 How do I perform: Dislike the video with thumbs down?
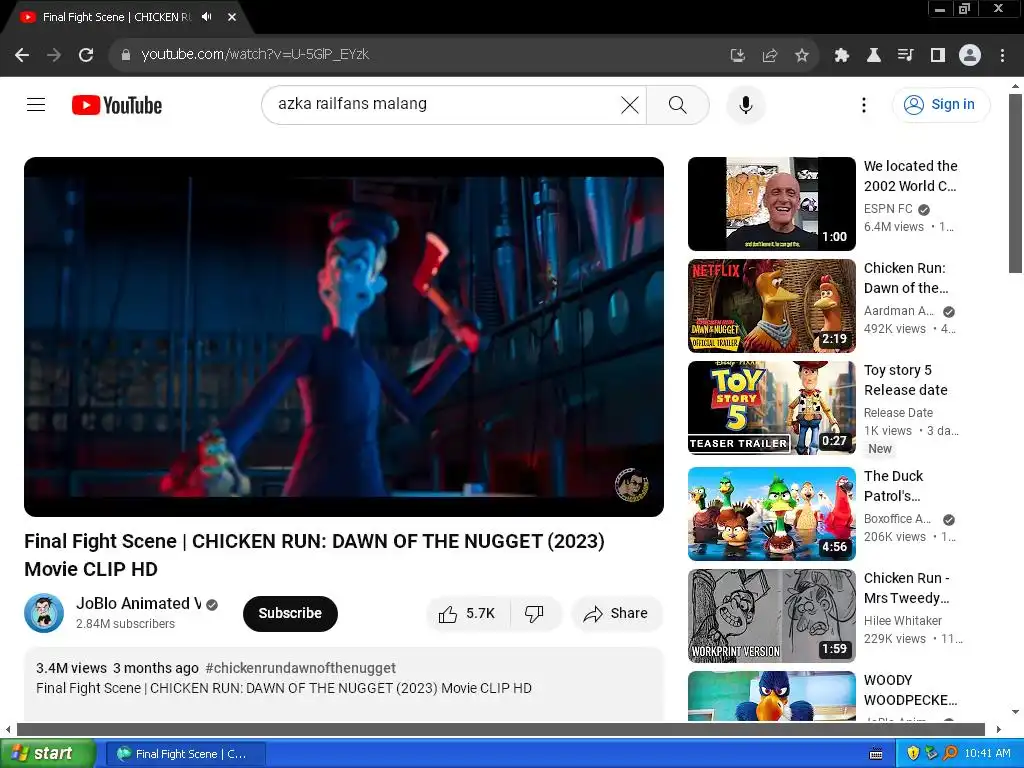pos(534,614)
